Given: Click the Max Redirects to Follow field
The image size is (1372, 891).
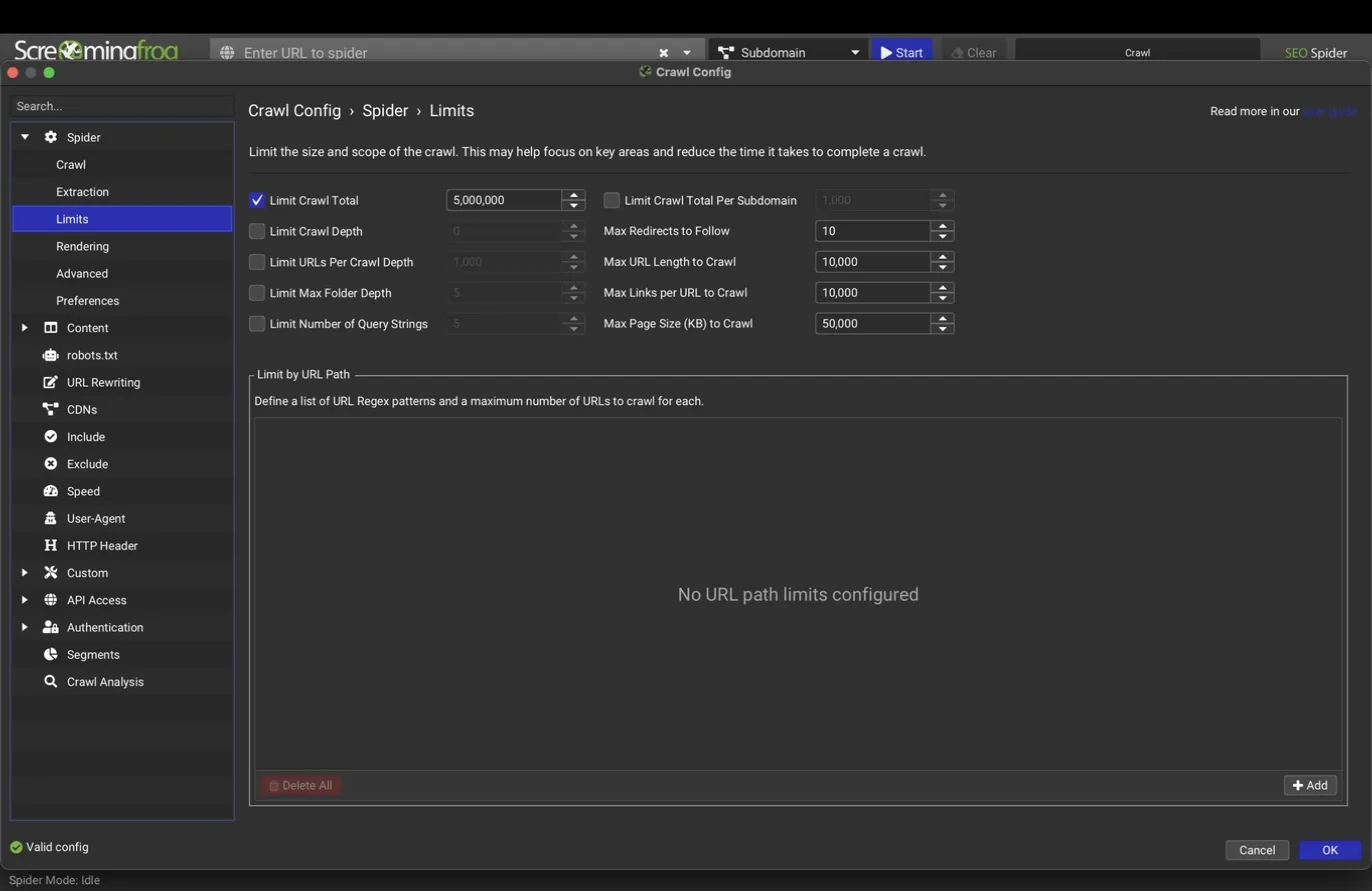Looking at the screenshot, I should (873, 231).
